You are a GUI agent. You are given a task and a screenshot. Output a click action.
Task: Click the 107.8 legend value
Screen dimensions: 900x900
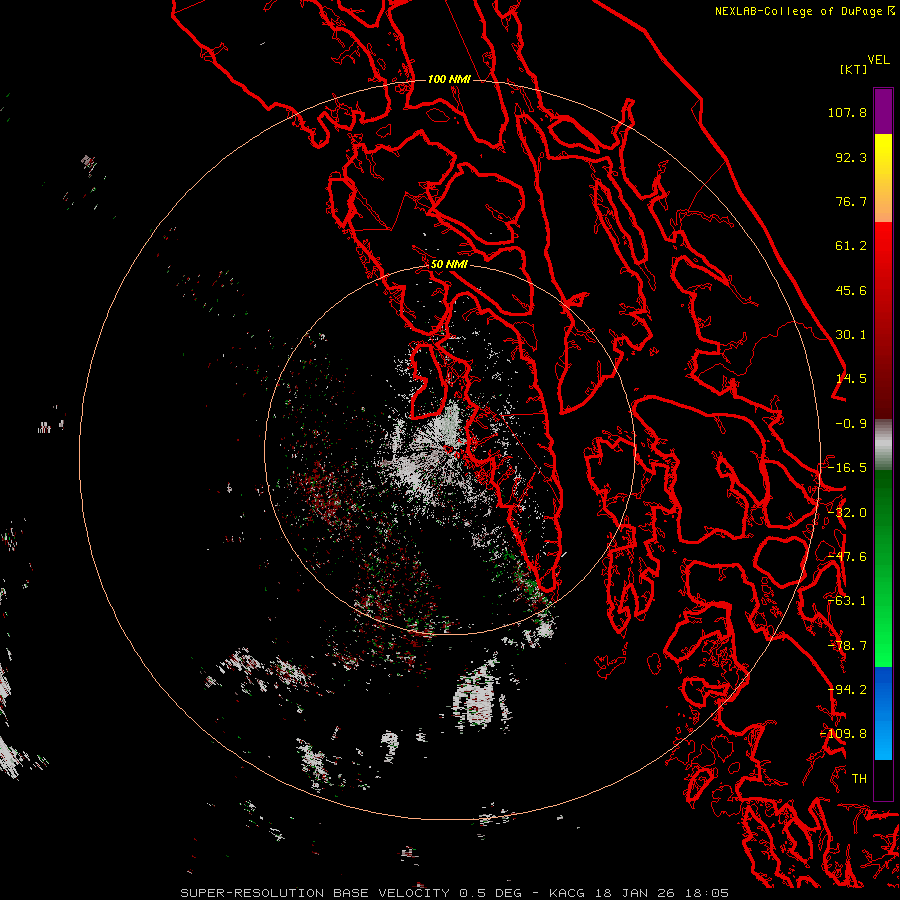click(847, 112)
